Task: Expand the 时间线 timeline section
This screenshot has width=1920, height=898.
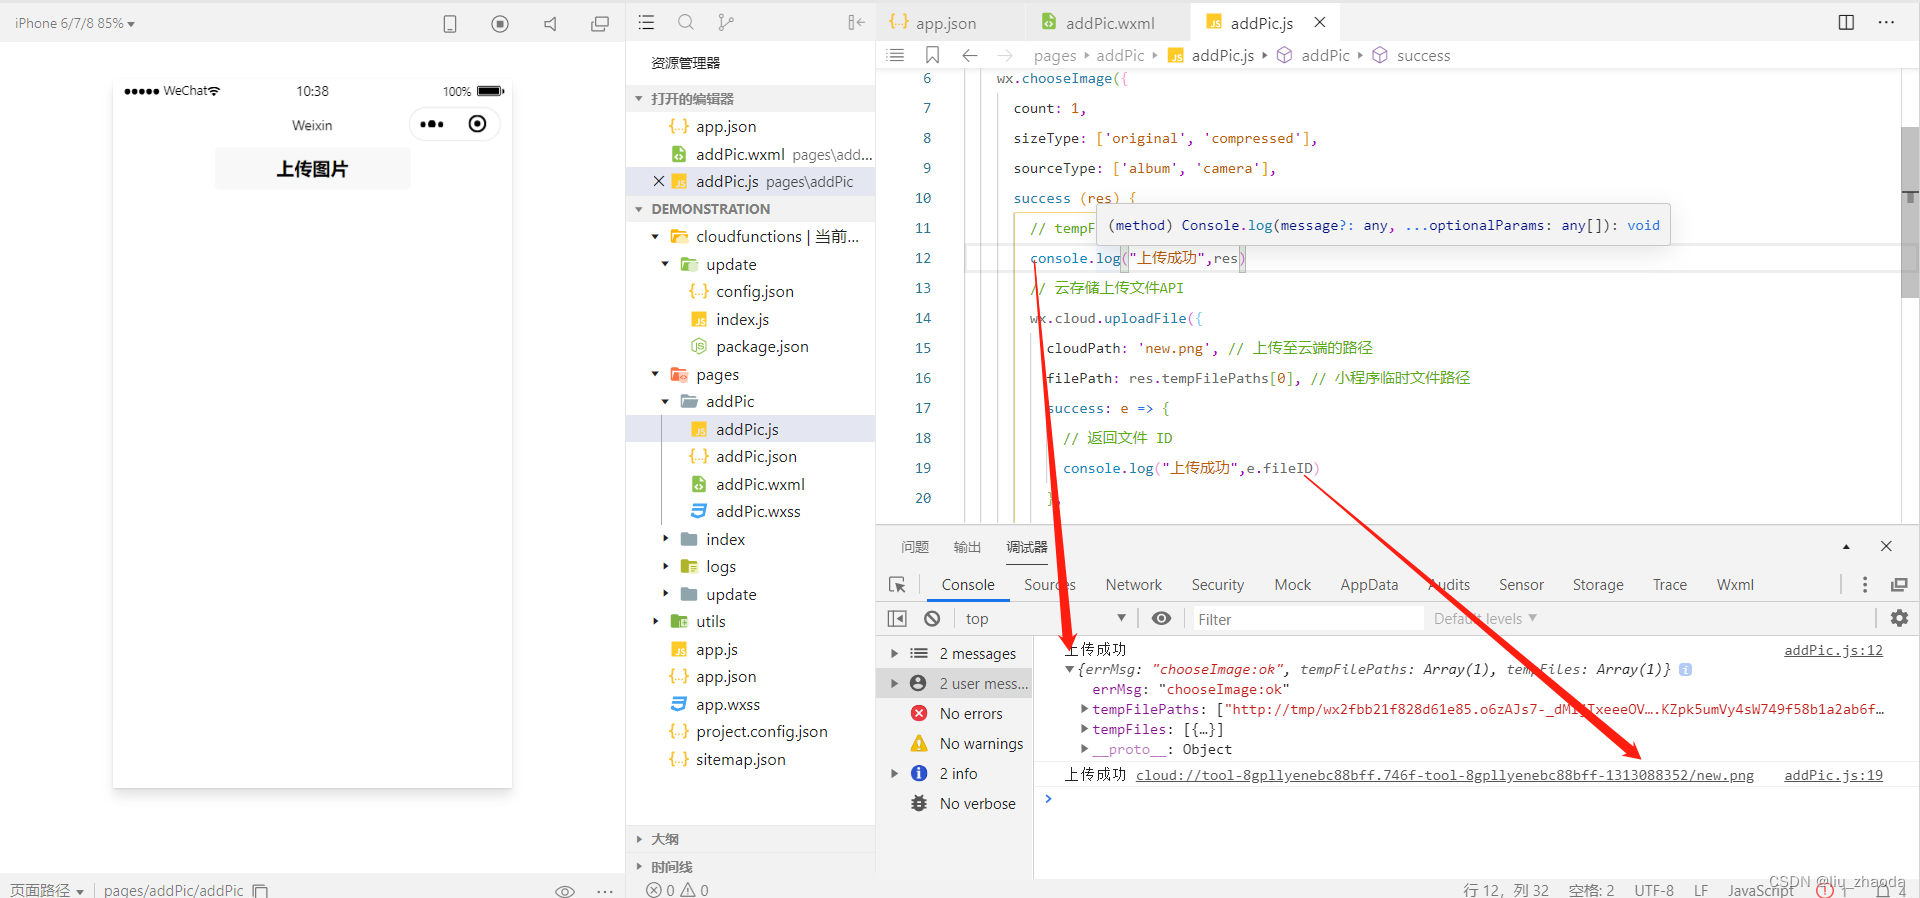Action: coord(639,867)
